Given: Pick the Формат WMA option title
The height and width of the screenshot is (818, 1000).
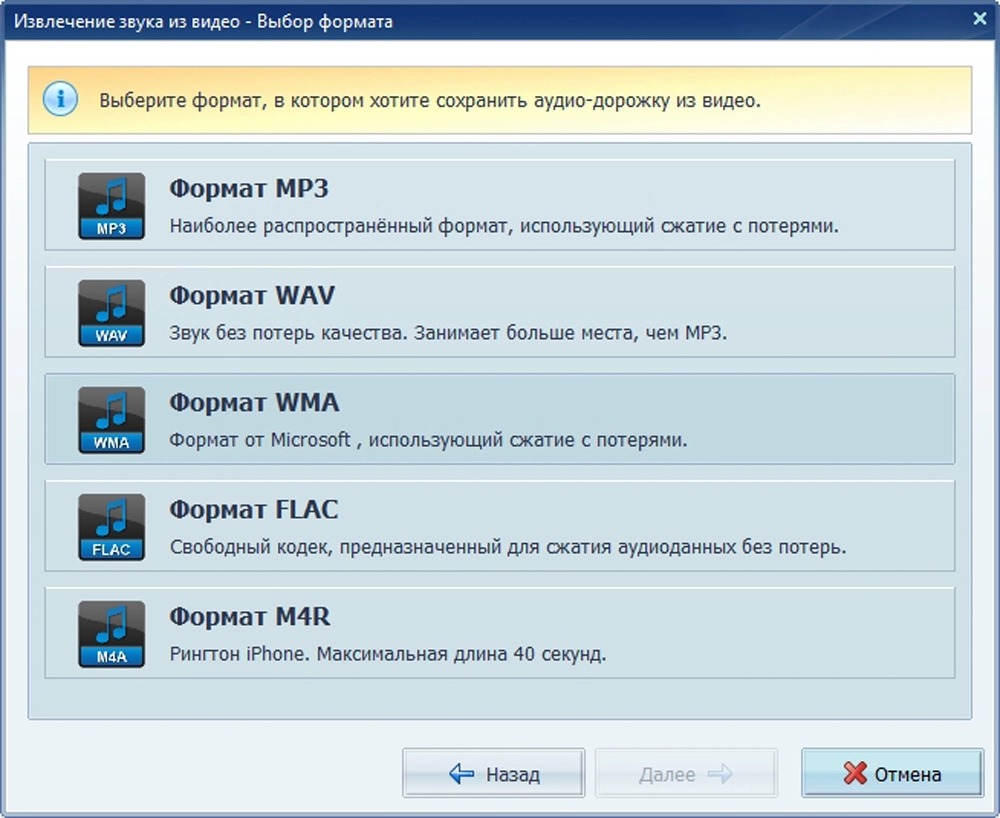Looking at the screenshot, I should pos(254,403).
